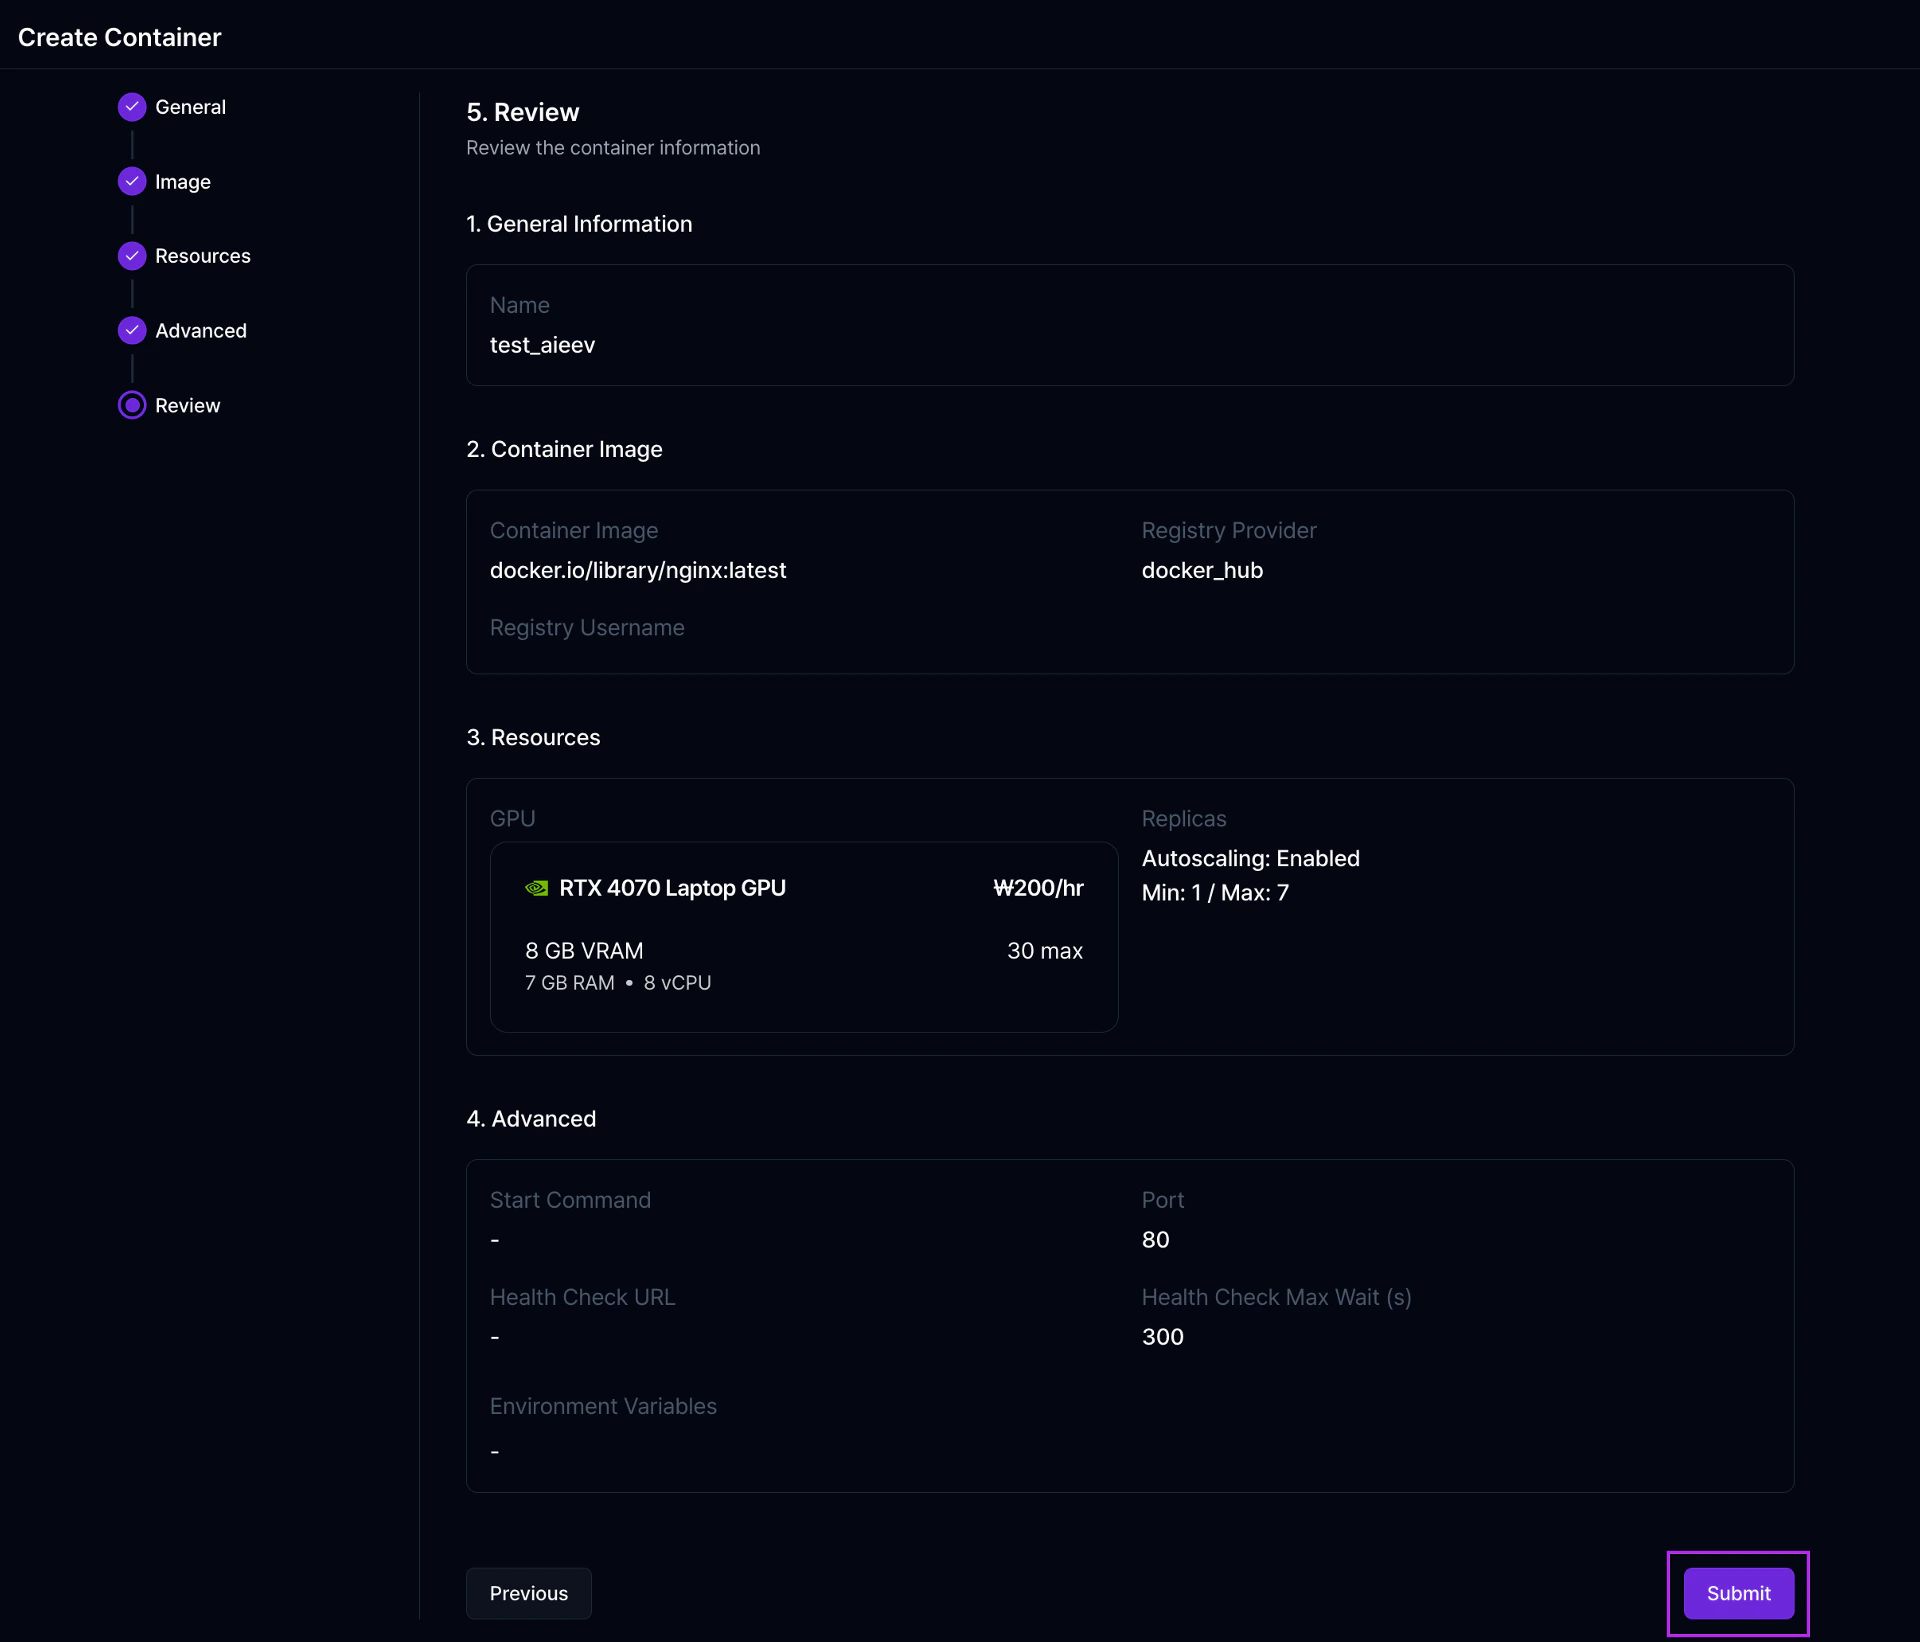Click the Previous button
Screen dimensions: 1920x1642
click(528, 1593)
